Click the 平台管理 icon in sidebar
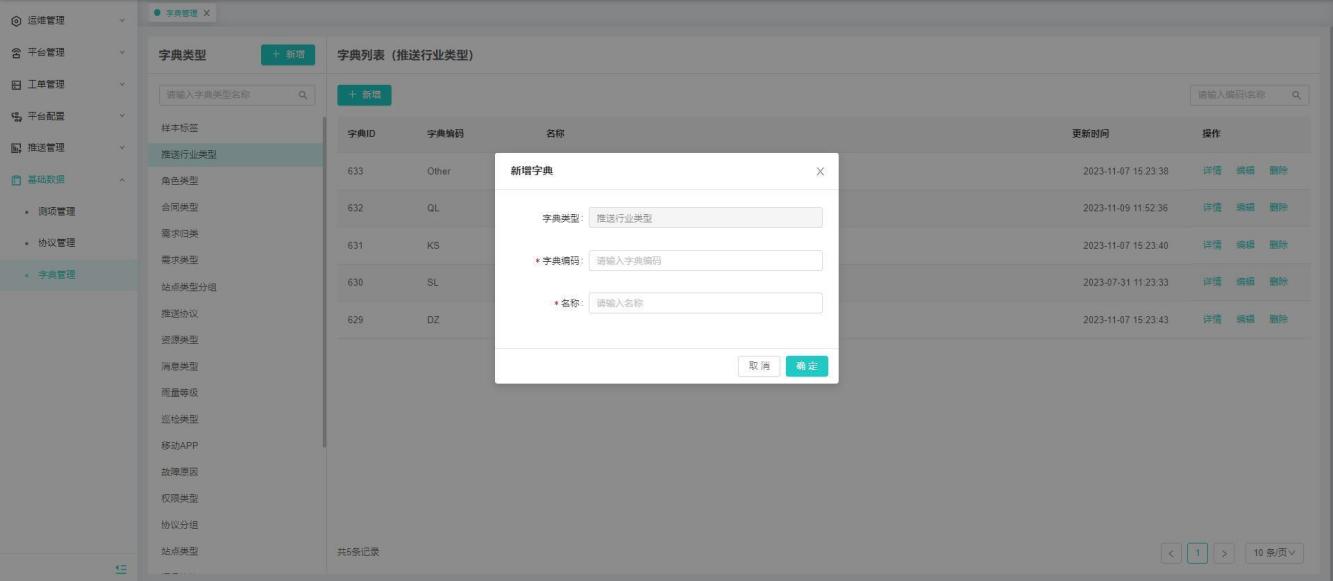This screenshot has width=1333, height=581. click(x=16, y=52)
